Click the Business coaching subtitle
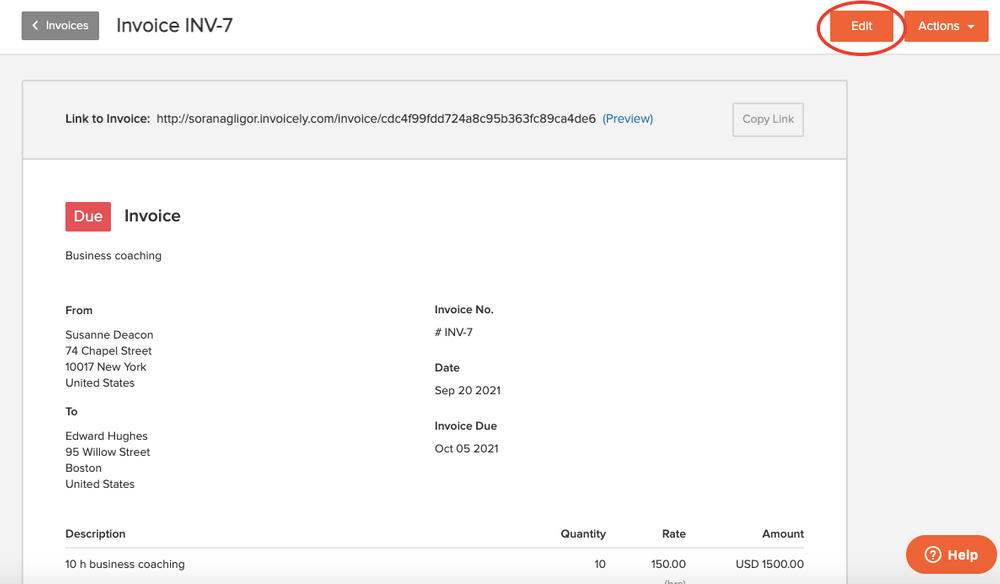Screen dimensions: 1000x584 click(113, 255)
